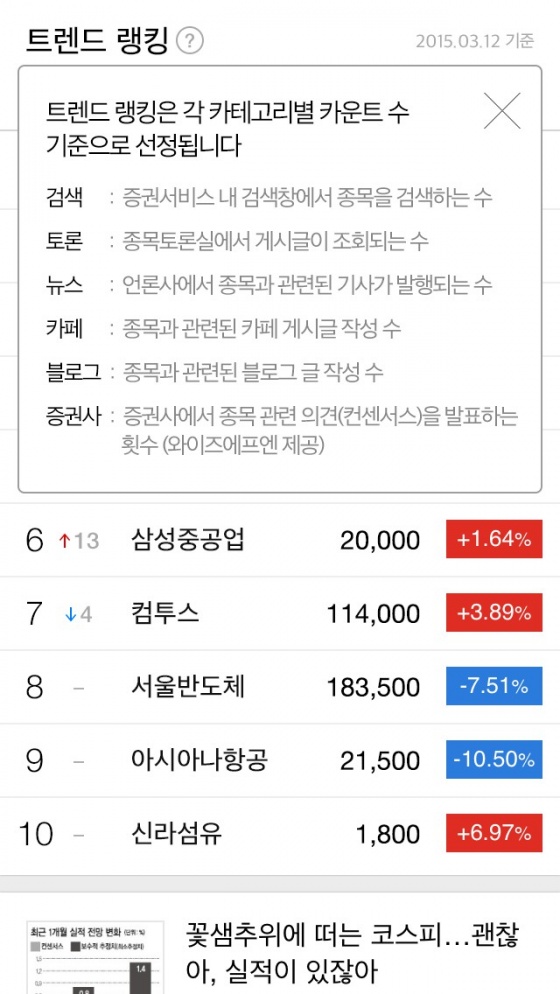Click the question mark help icon
This screenshot has height=994, width=560.
(190, 41)
